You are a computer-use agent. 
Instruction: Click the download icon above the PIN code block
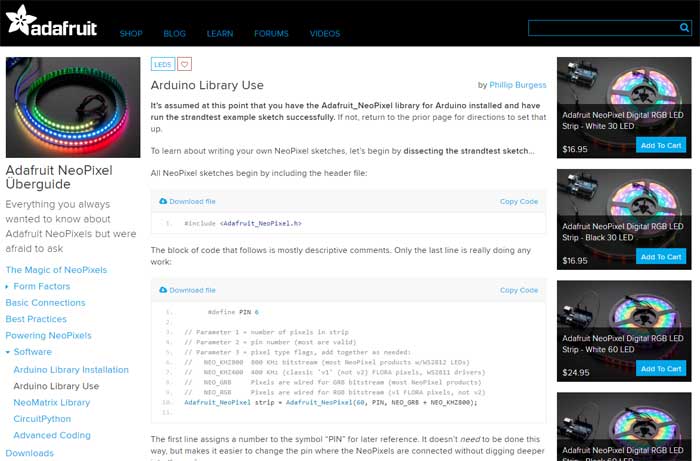pyautogui.click(x=161, y=290)
